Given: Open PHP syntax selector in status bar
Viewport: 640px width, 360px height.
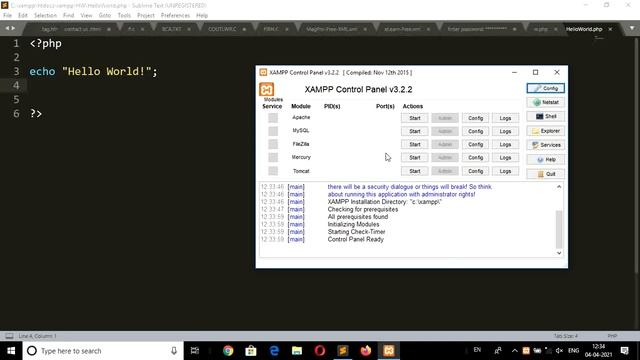Looking at the screenshot, I should 612,336.
